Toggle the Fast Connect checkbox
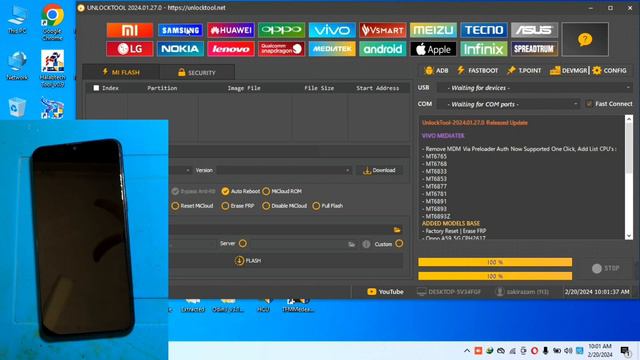 pyautogui.click(x=589, y=104)
